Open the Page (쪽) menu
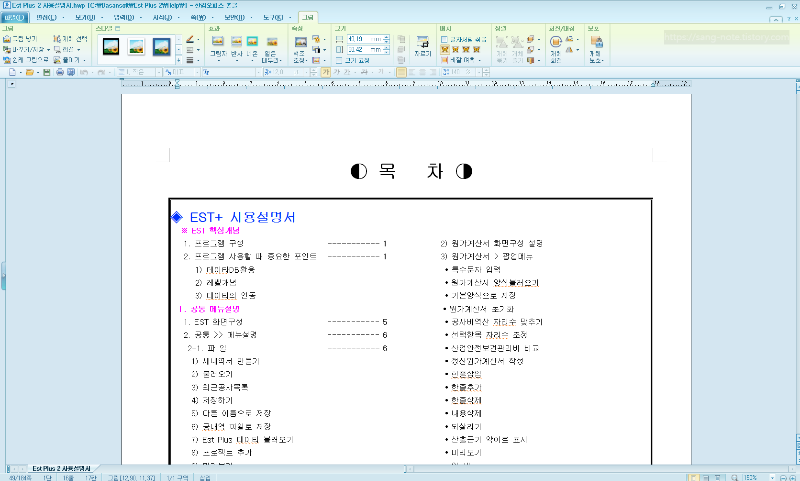The height and width of the screenshot is (481, 800). click(198, 17)
